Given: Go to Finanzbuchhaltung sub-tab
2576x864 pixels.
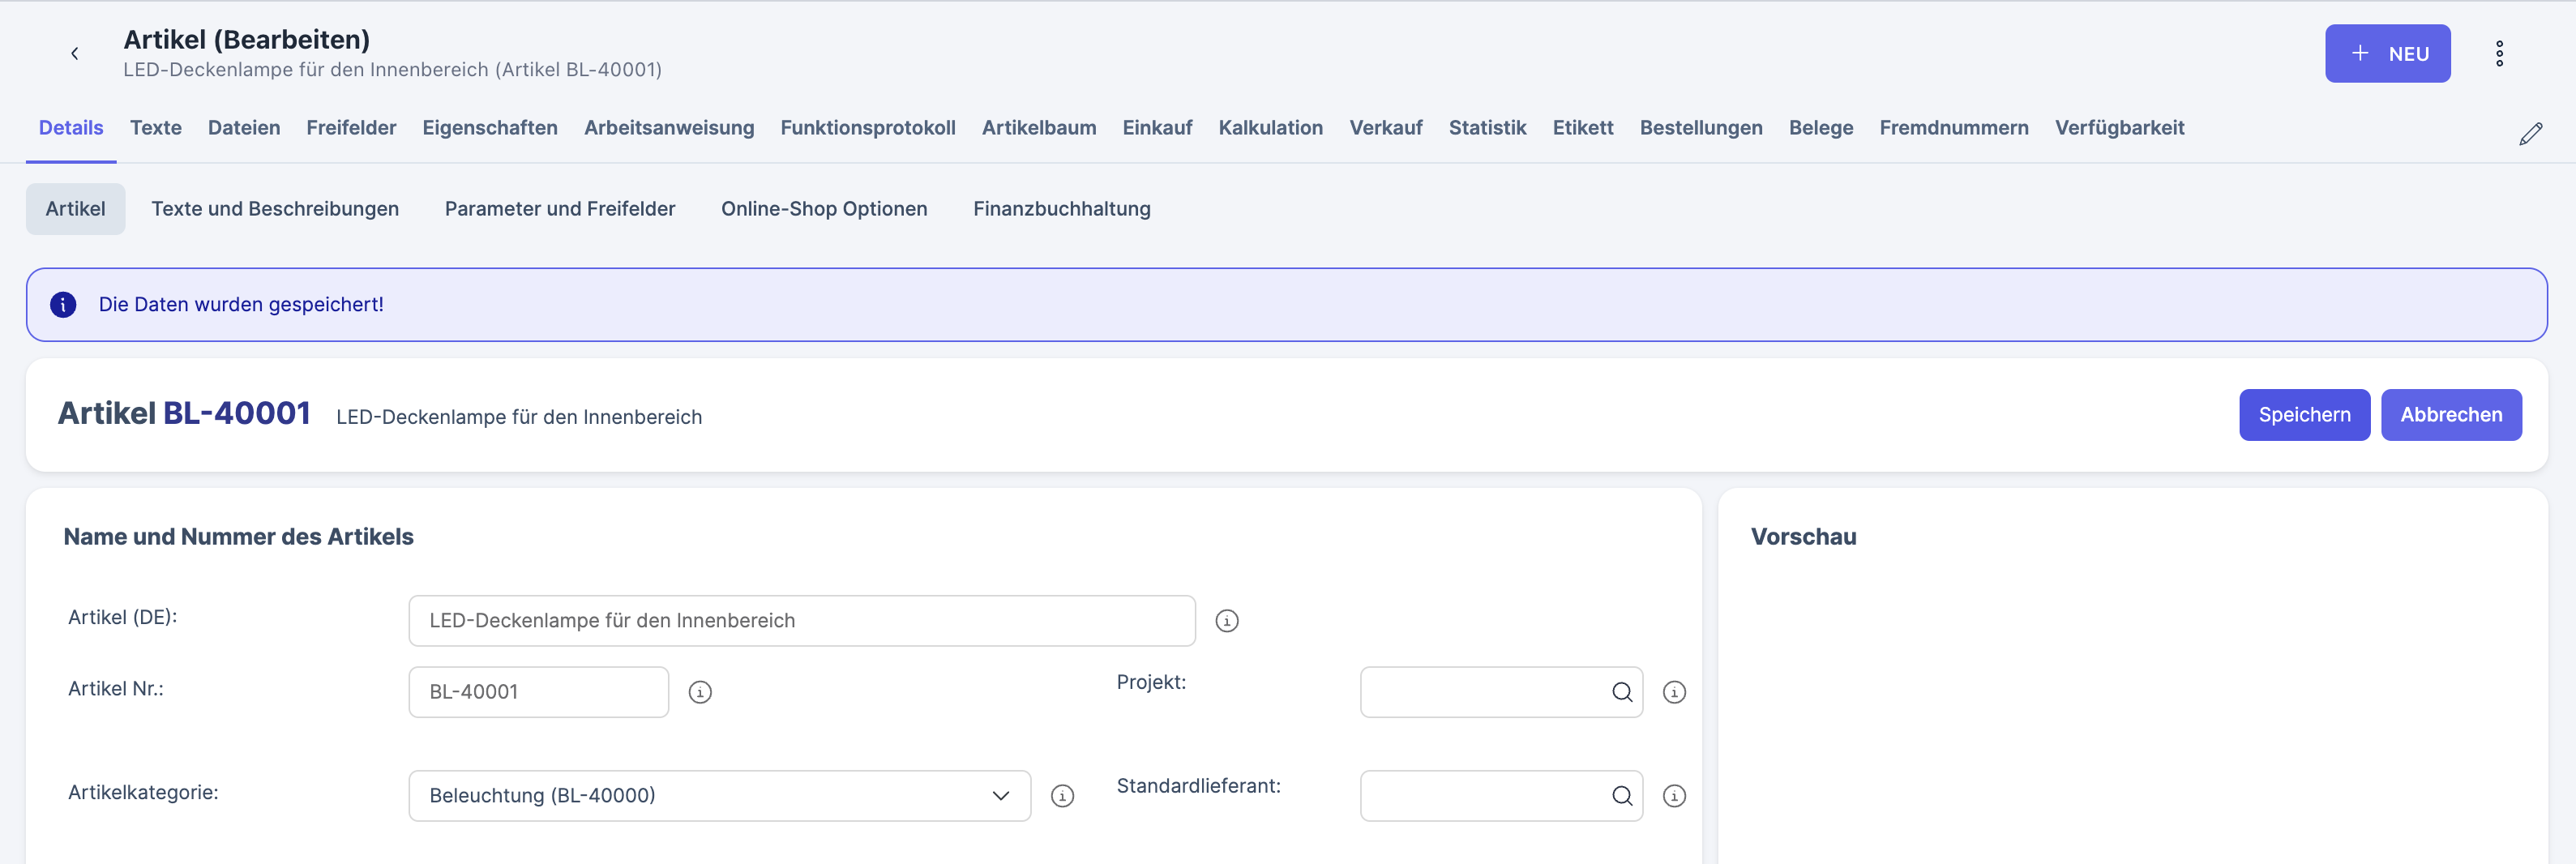Looking at the screenshot, I should (1061, 209).
